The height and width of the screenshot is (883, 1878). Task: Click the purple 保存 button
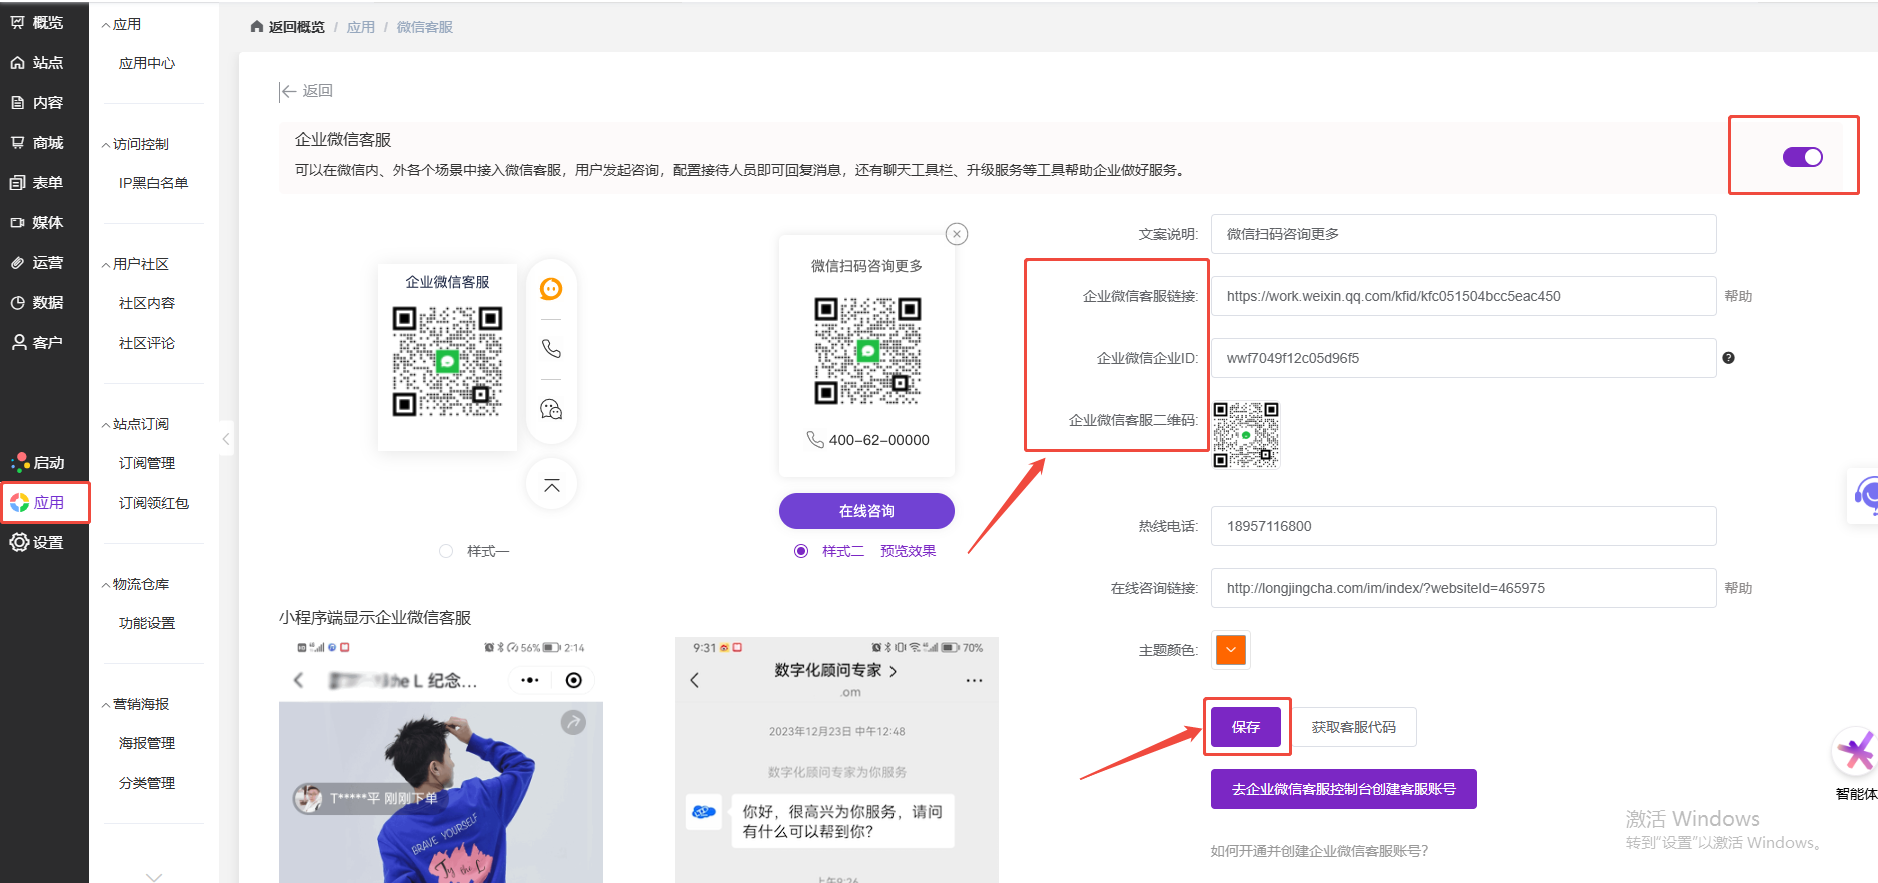pos(1245,727)
